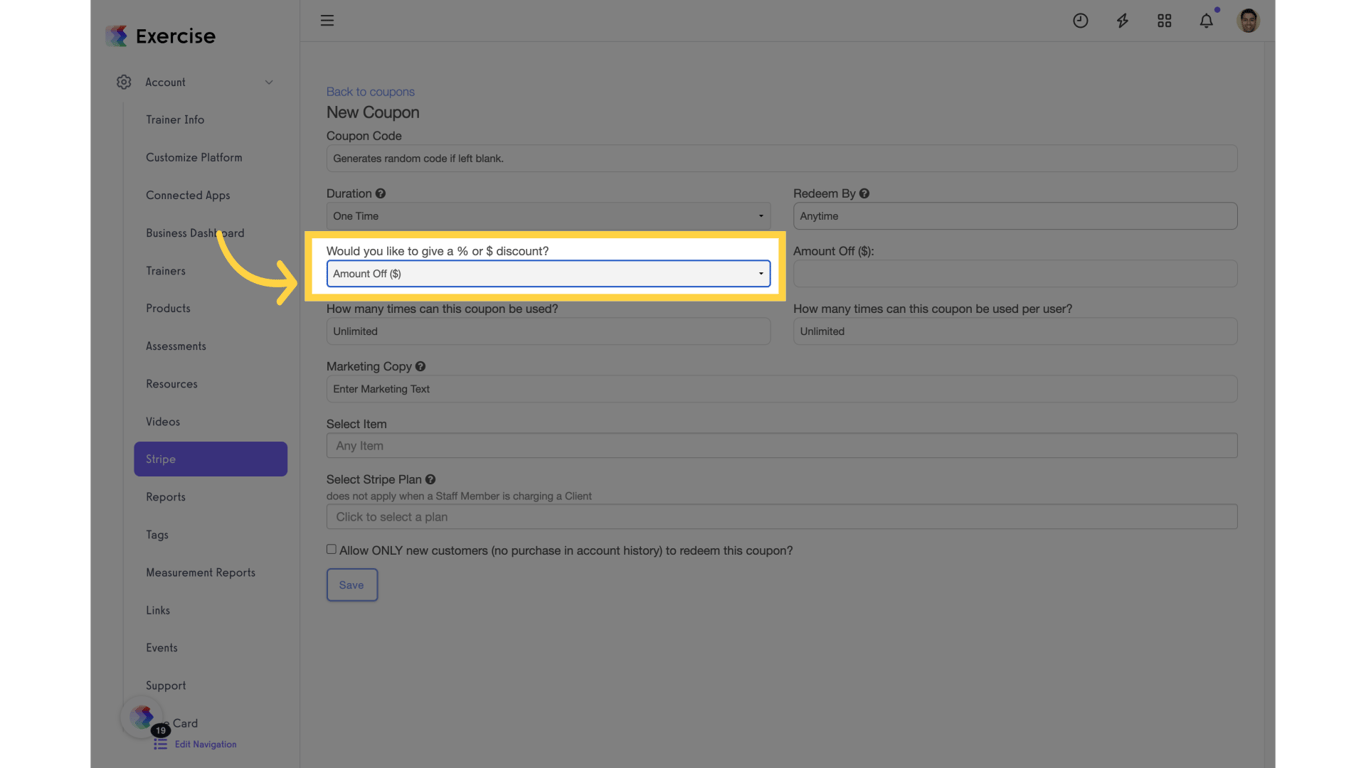Click the Edit Navigation link

207,744
